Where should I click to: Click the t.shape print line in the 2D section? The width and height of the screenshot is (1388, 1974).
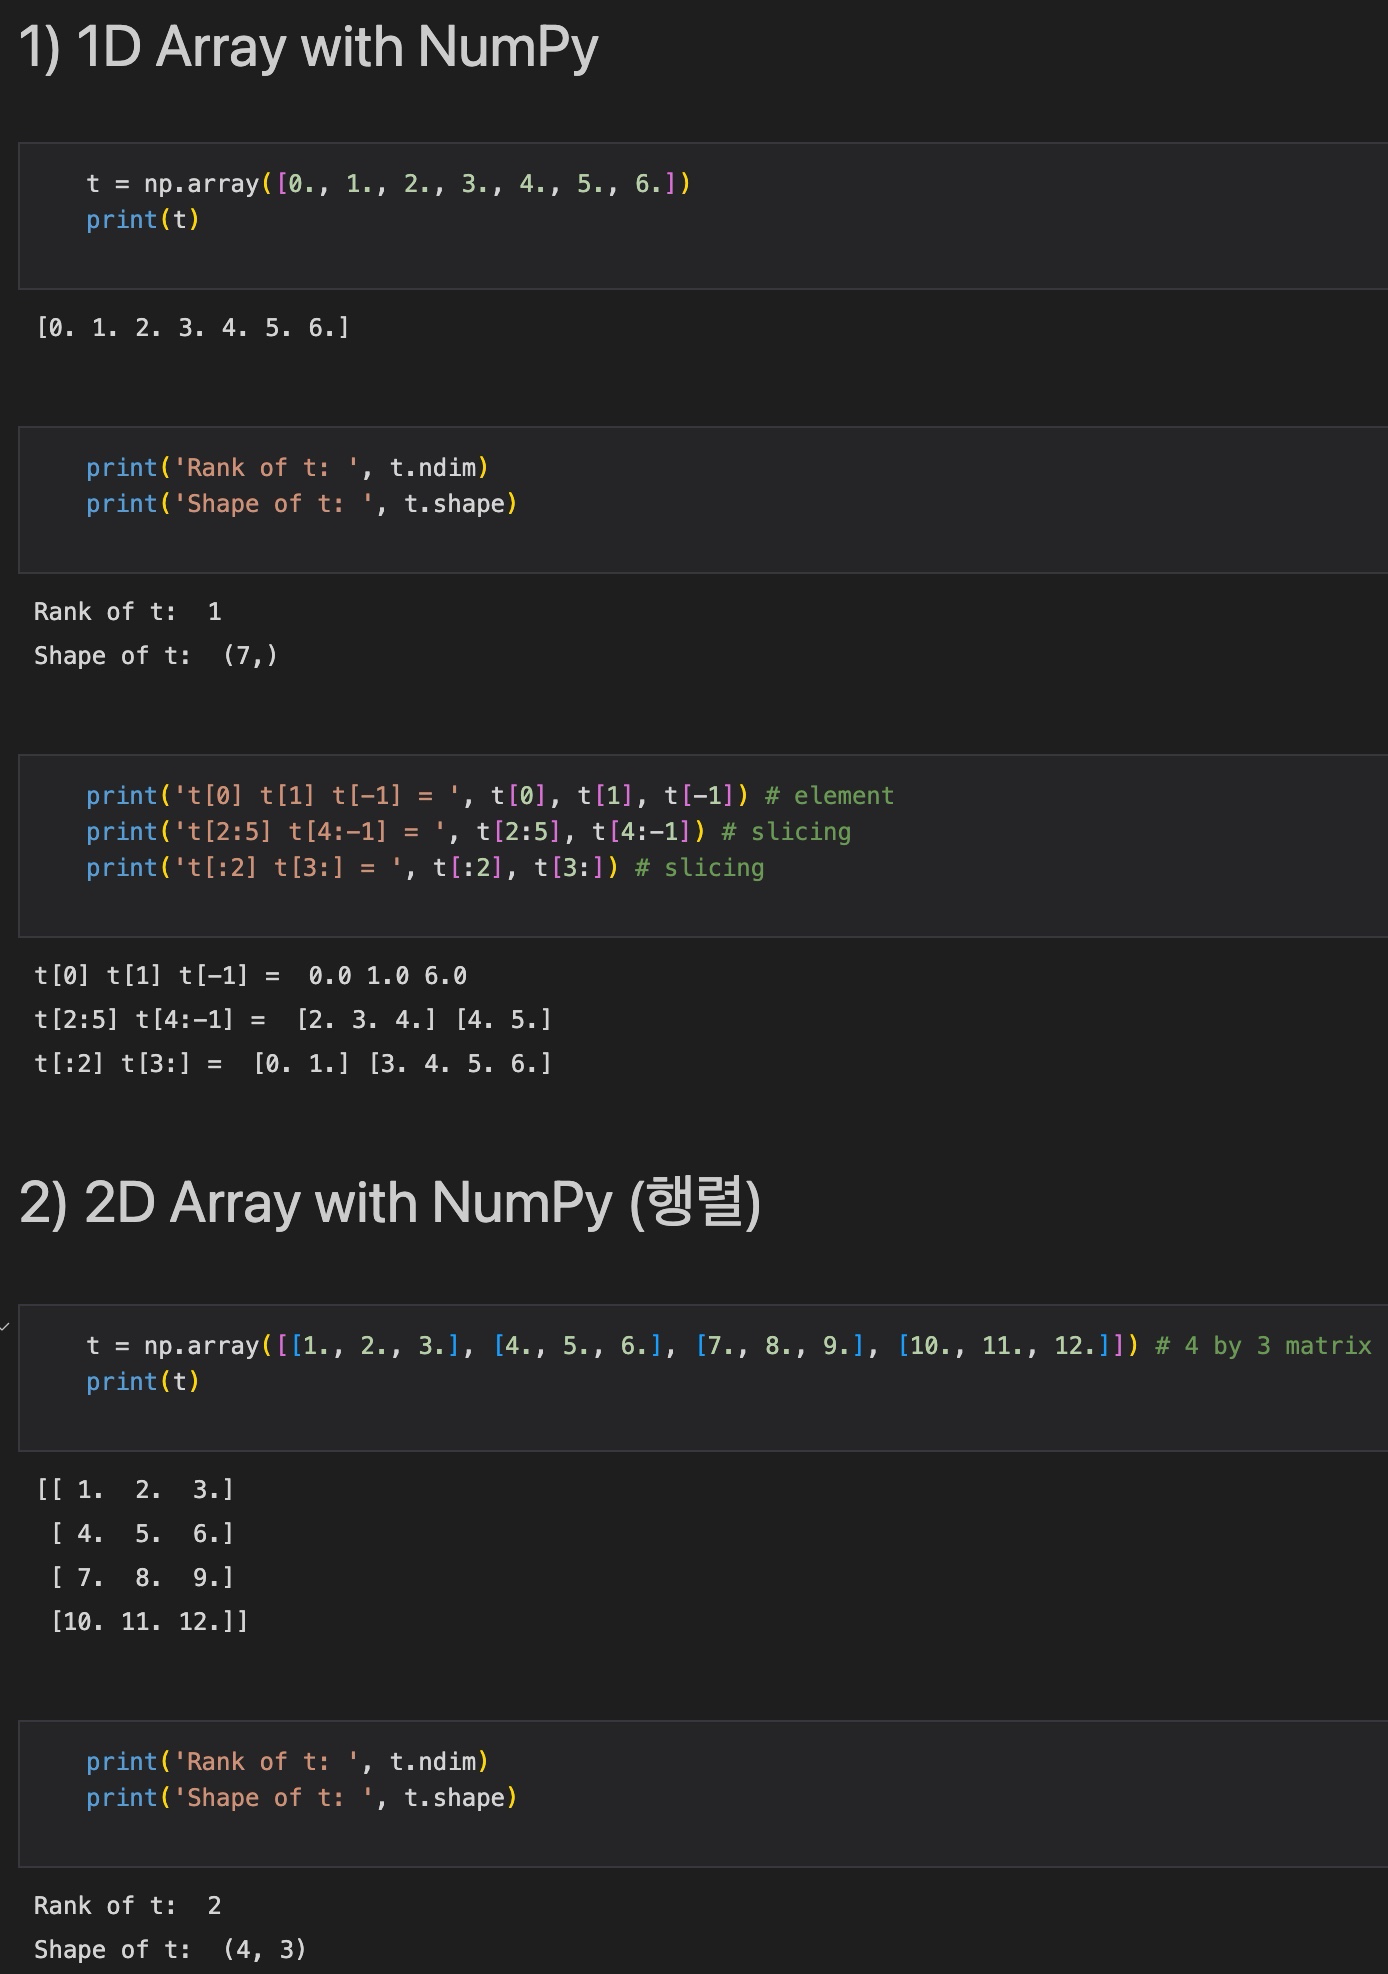302,1798
